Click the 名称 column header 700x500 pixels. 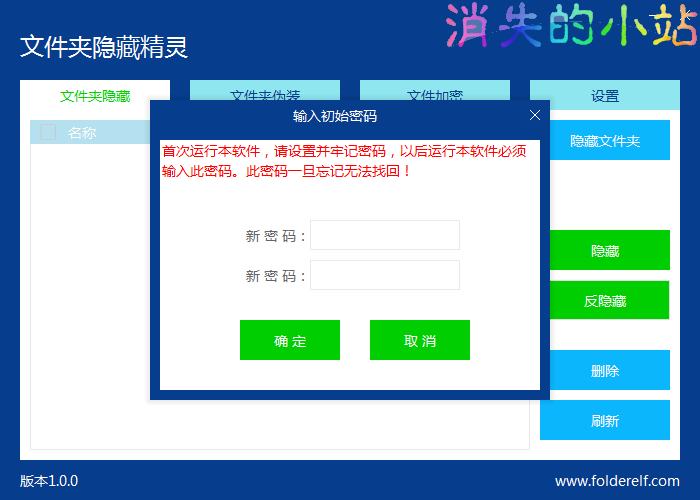(x=82, y=133)
